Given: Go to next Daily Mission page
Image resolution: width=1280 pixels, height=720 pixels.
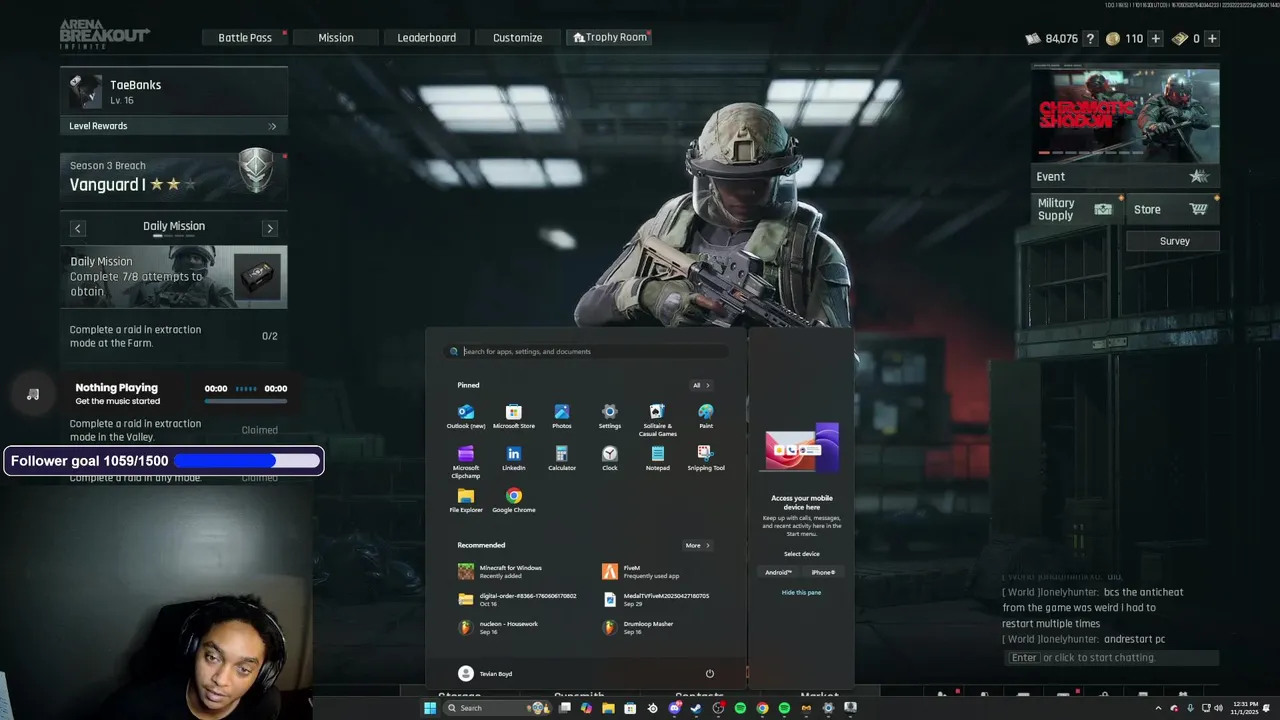Looking at the screenshot, I should tap(270, 229).
